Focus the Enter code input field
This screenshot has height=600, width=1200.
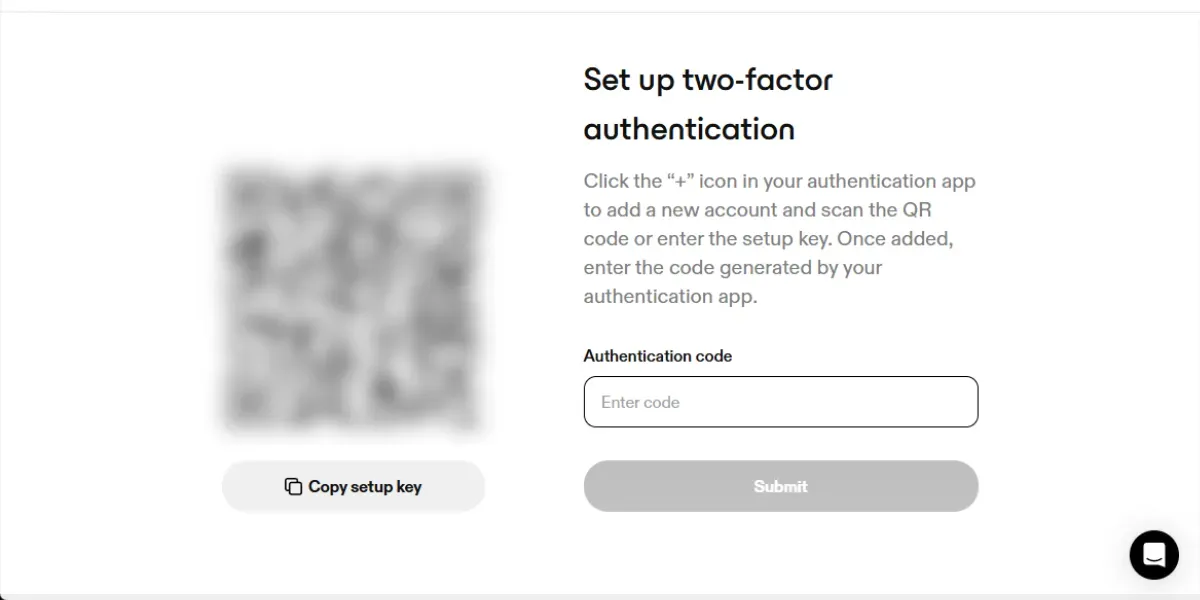(x=781, y=402)
